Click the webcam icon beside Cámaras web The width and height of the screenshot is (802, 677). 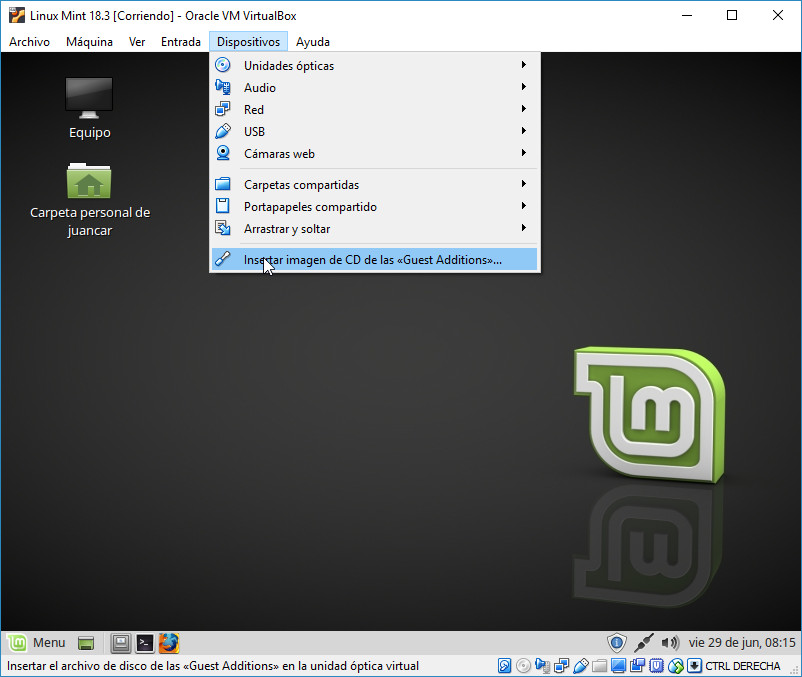point(222,153)
